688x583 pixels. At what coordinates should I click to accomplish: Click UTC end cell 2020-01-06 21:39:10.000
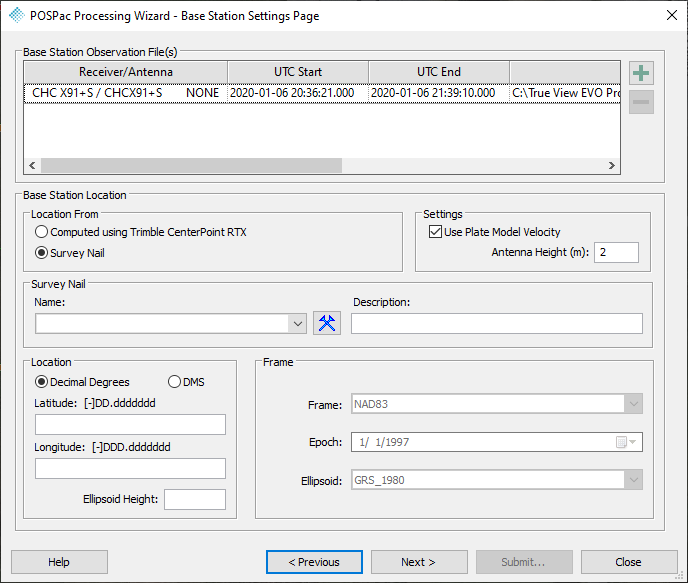point(439,93)
